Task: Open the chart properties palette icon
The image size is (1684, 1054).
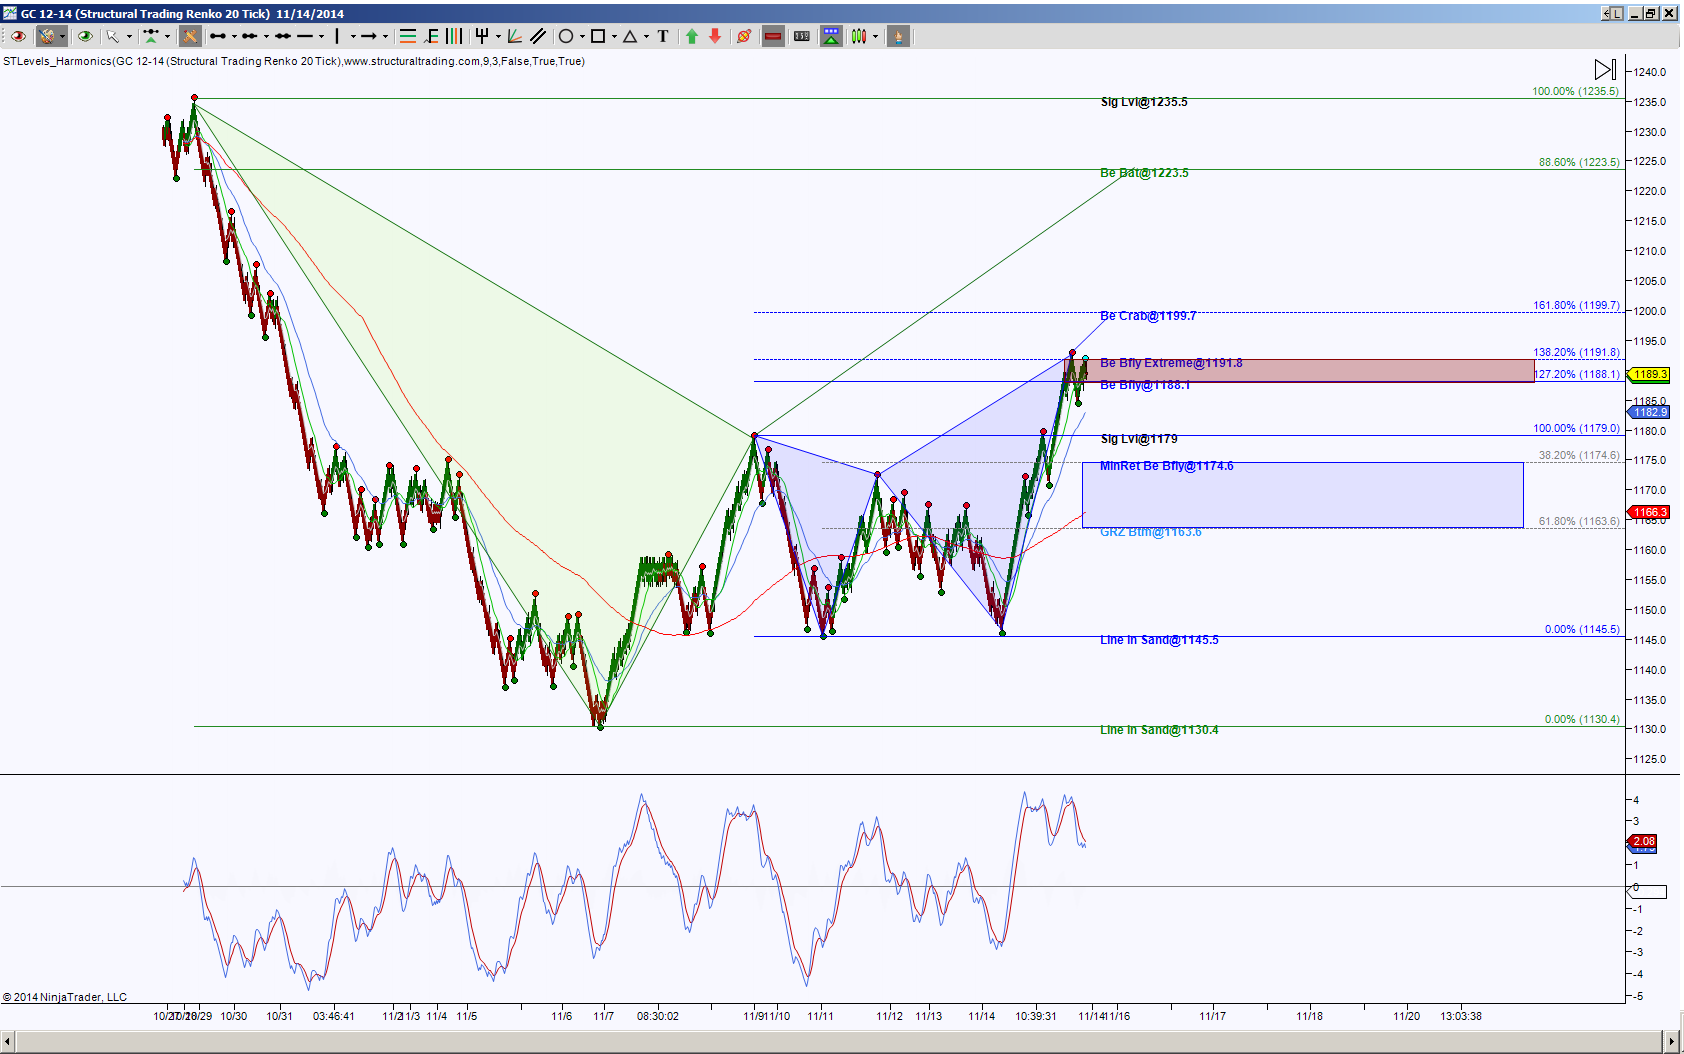Action: tap(46, 36)
